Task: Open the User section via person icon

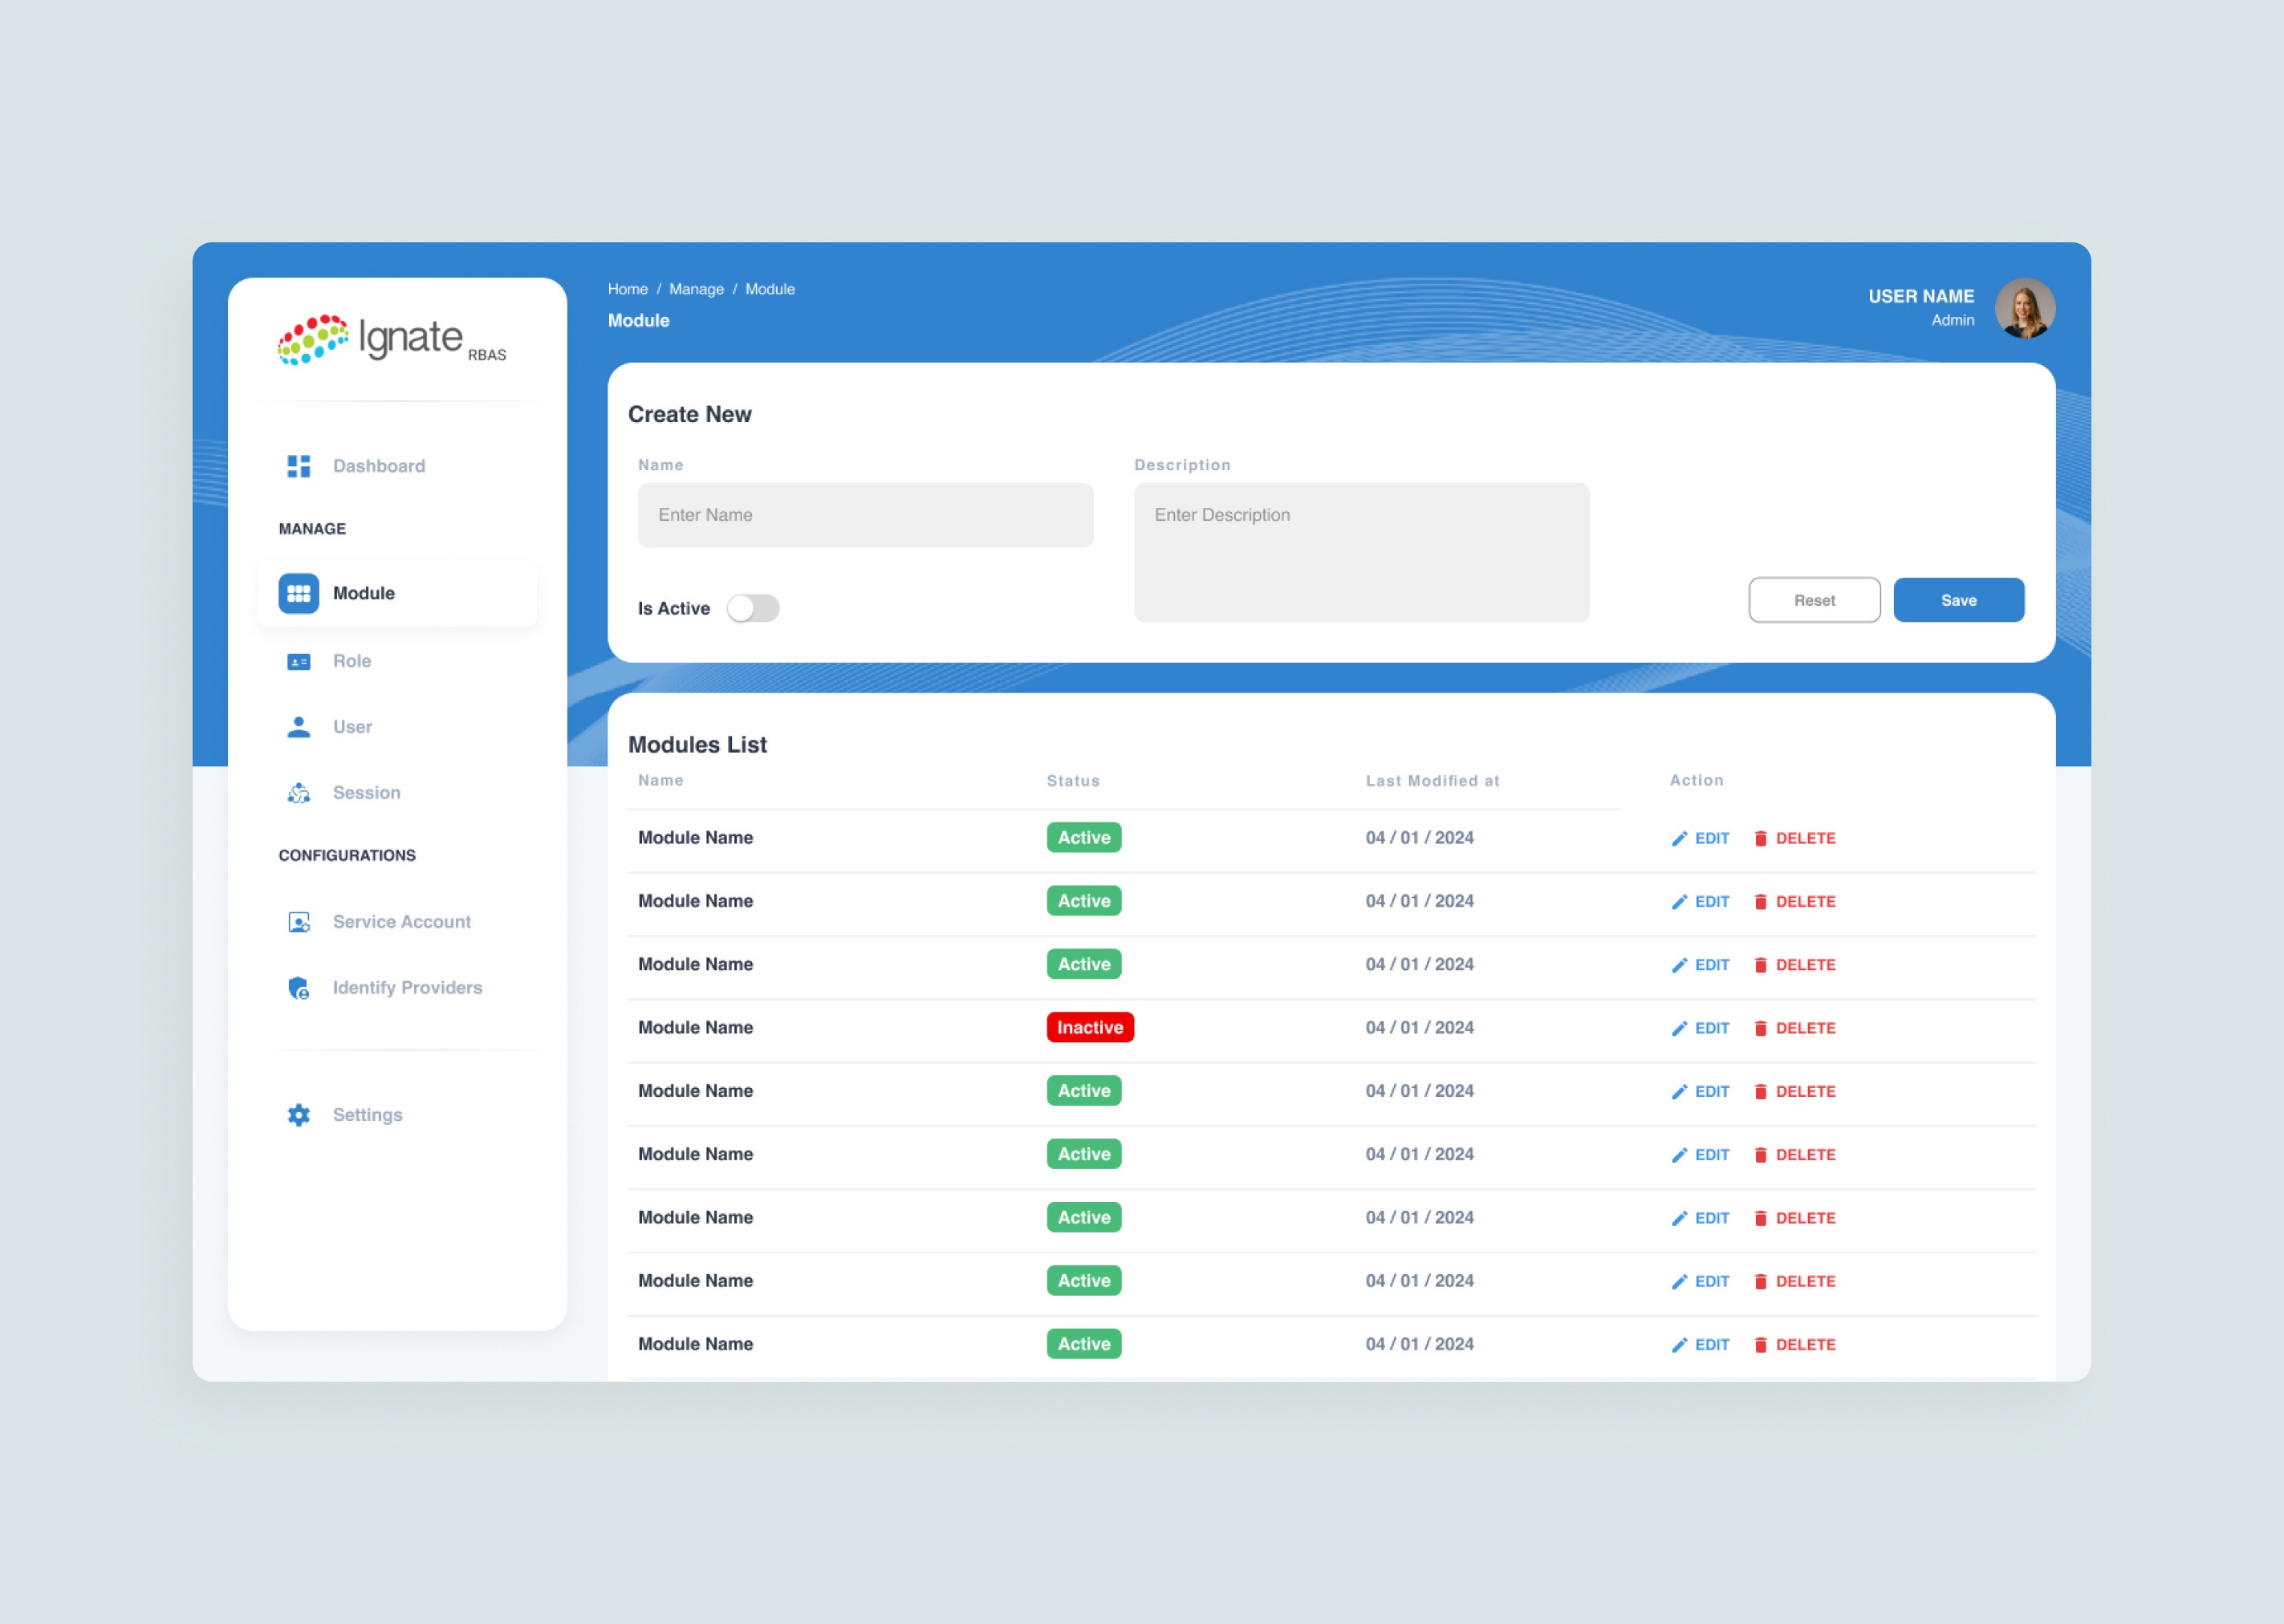Action: [298, 727]
